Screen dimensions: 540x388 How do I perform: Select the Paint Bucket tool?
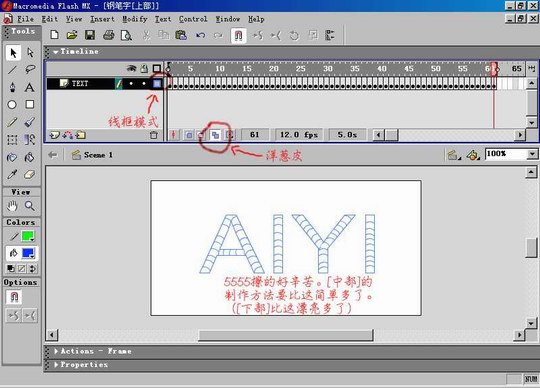pyautogui.click(x=30, y=157)
